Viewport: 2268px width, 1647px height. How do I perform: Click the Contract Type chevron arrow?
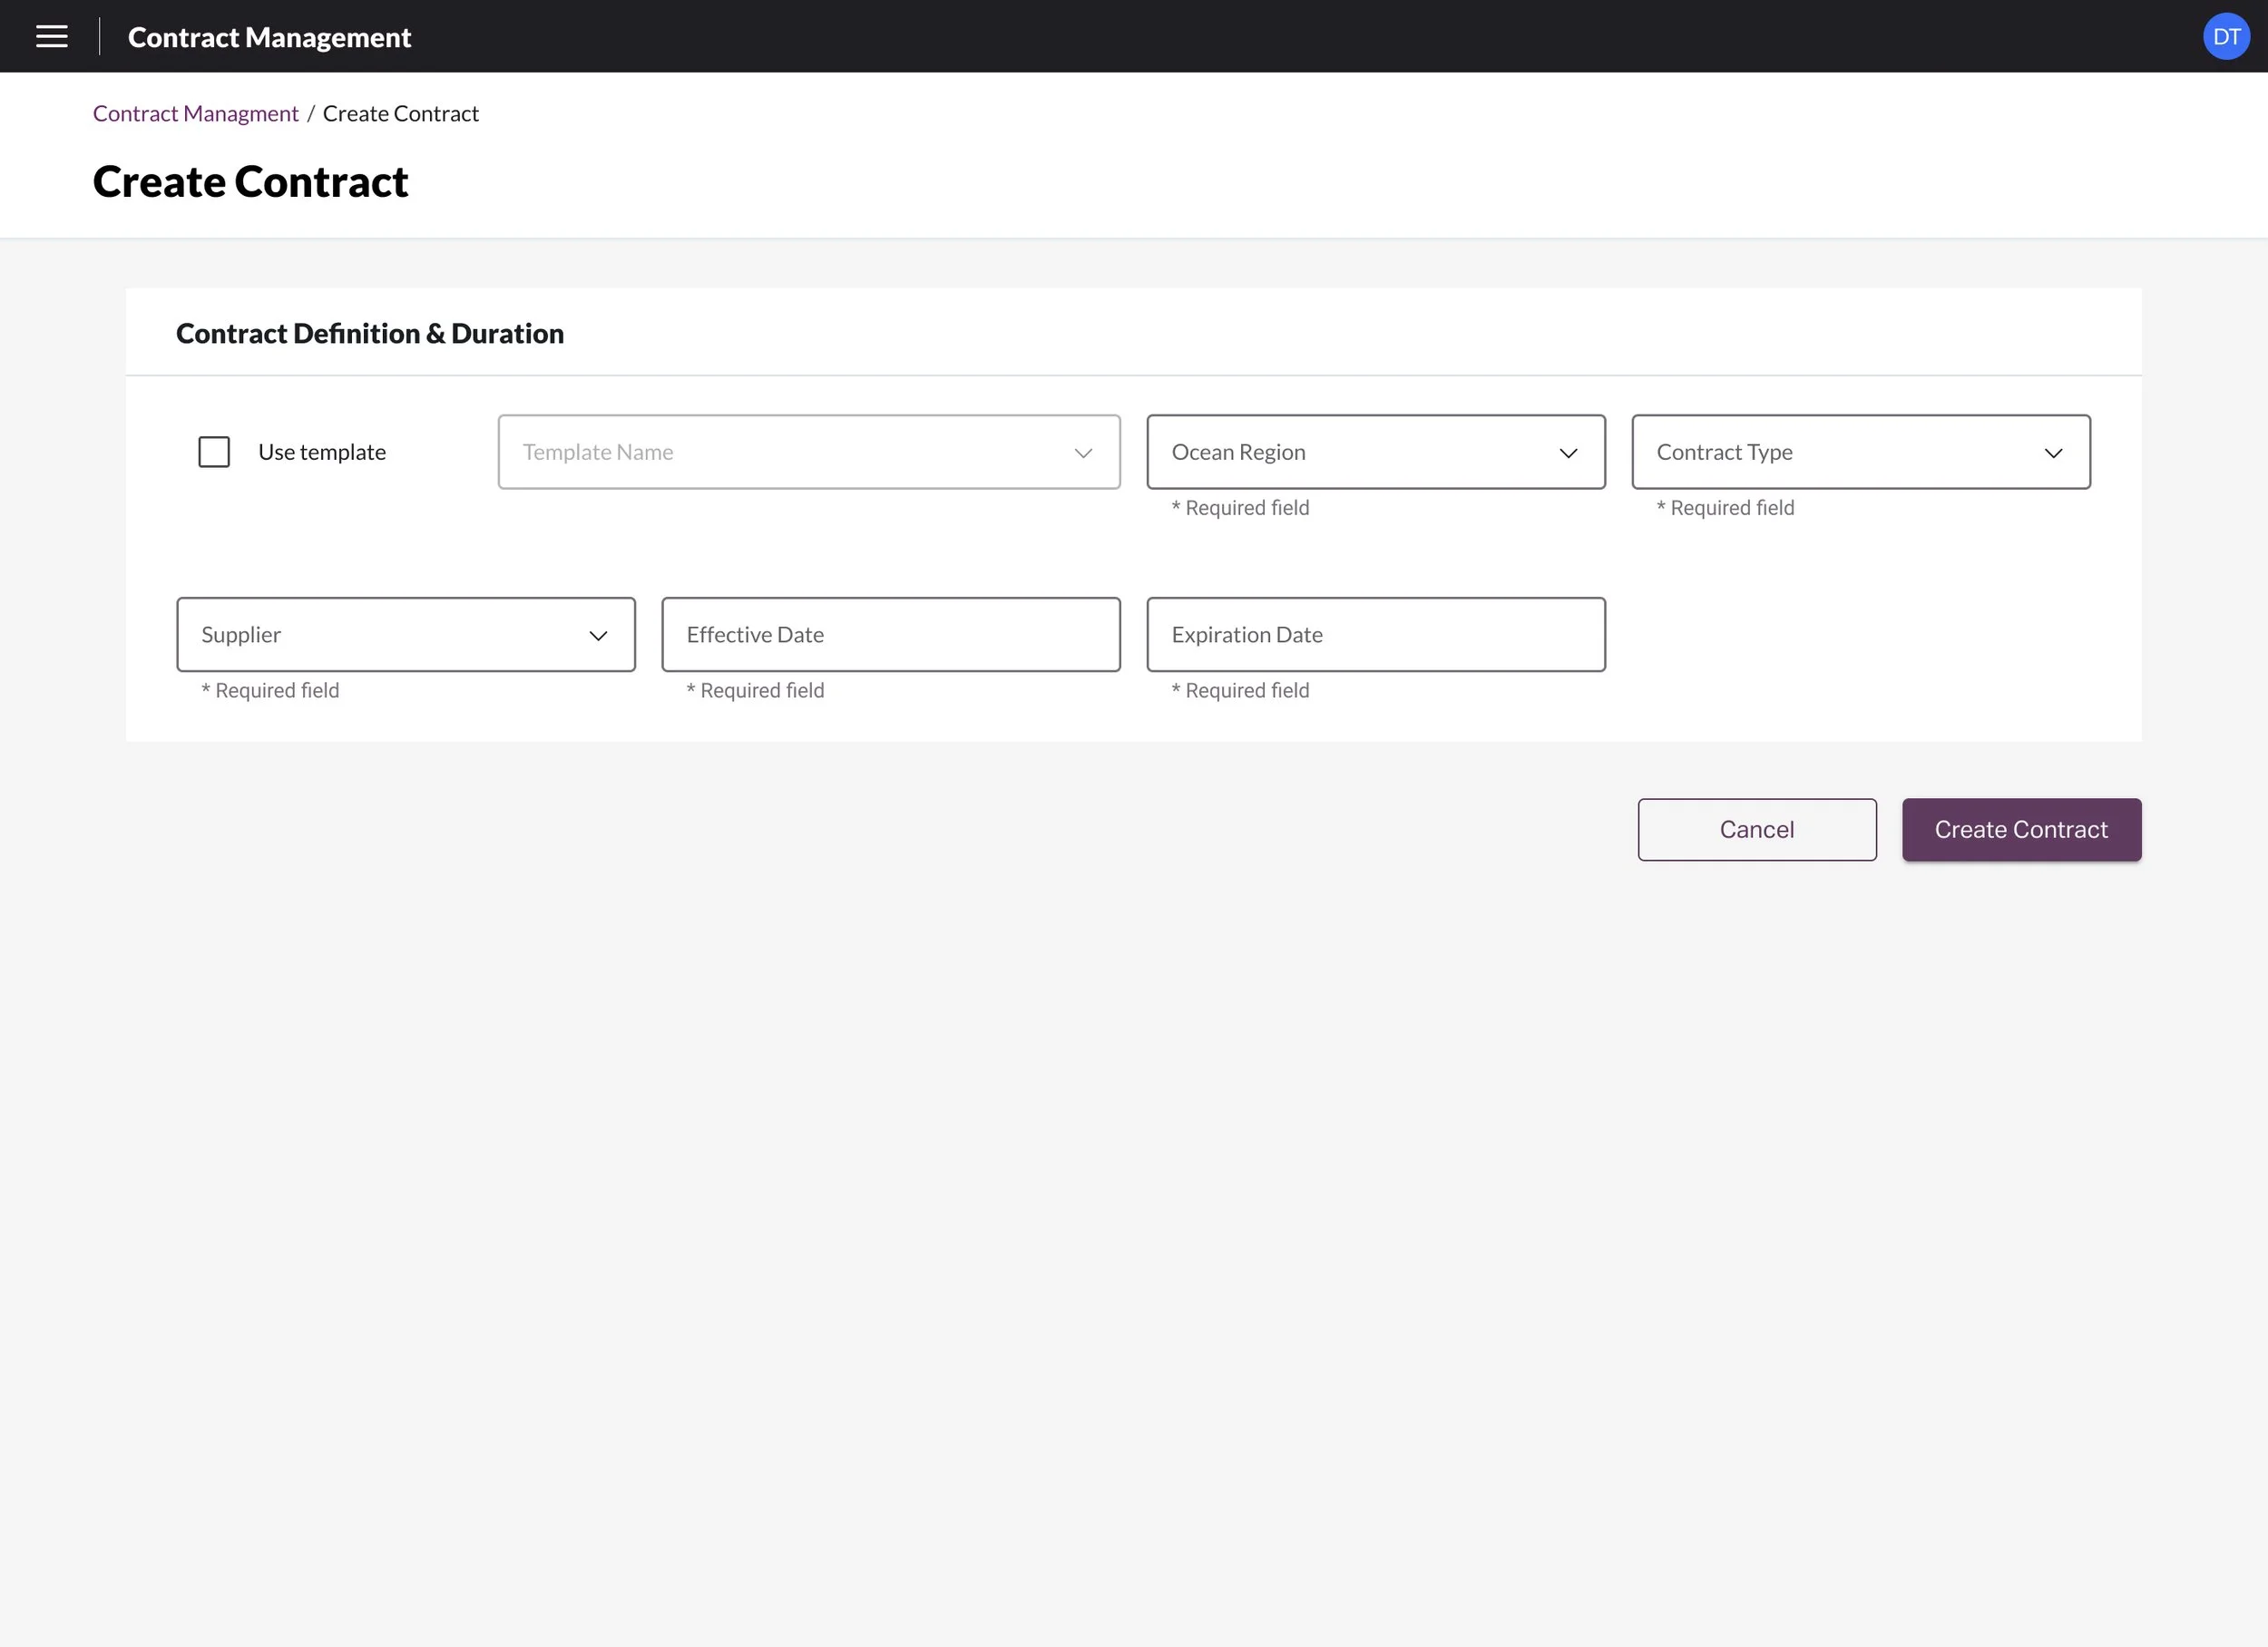point(2052,453)
